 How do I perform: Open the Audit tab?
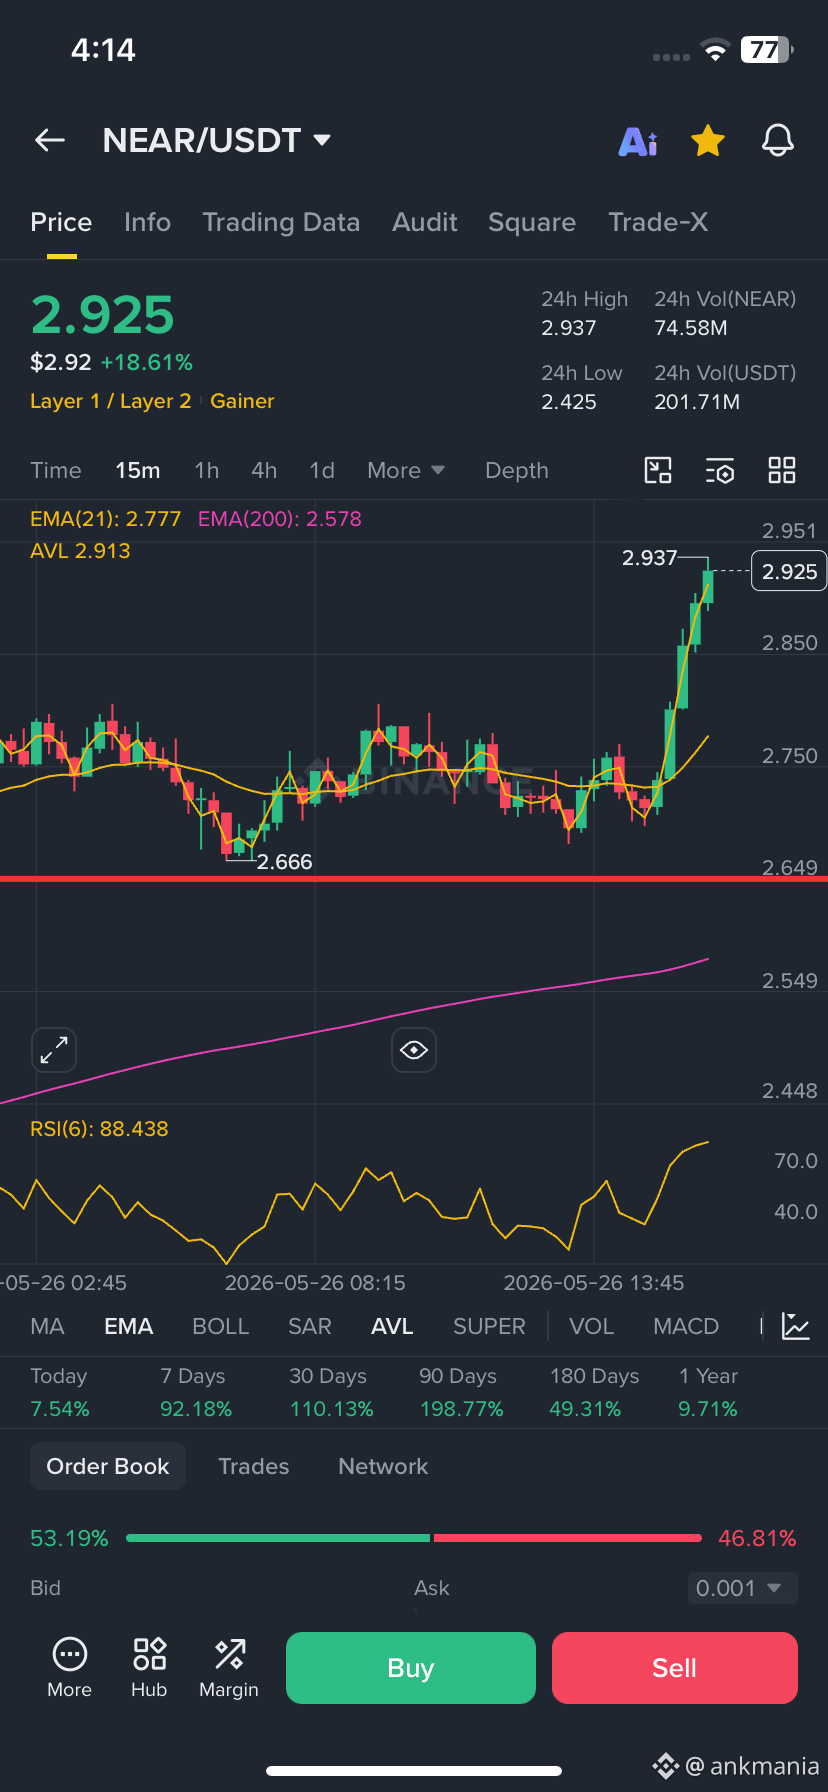point(425,222)
